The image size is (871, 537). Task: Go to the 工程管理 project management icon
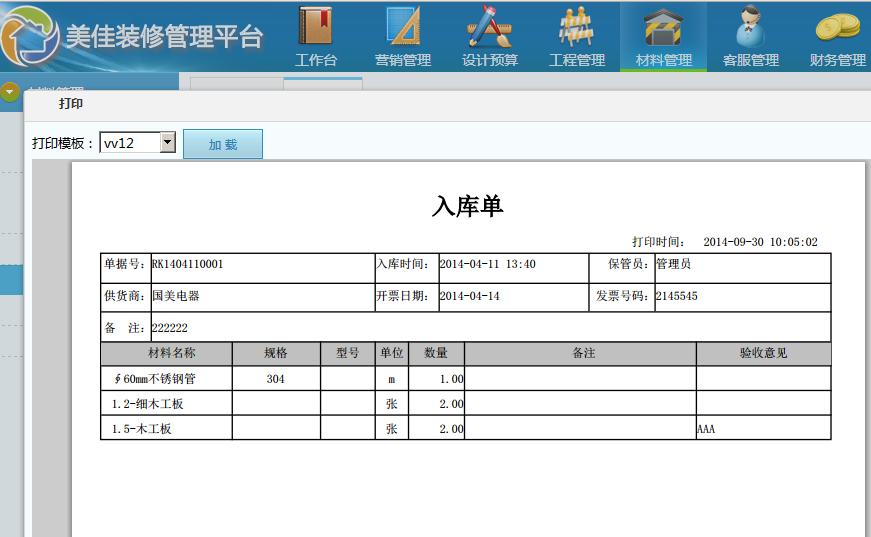point(577,29)
